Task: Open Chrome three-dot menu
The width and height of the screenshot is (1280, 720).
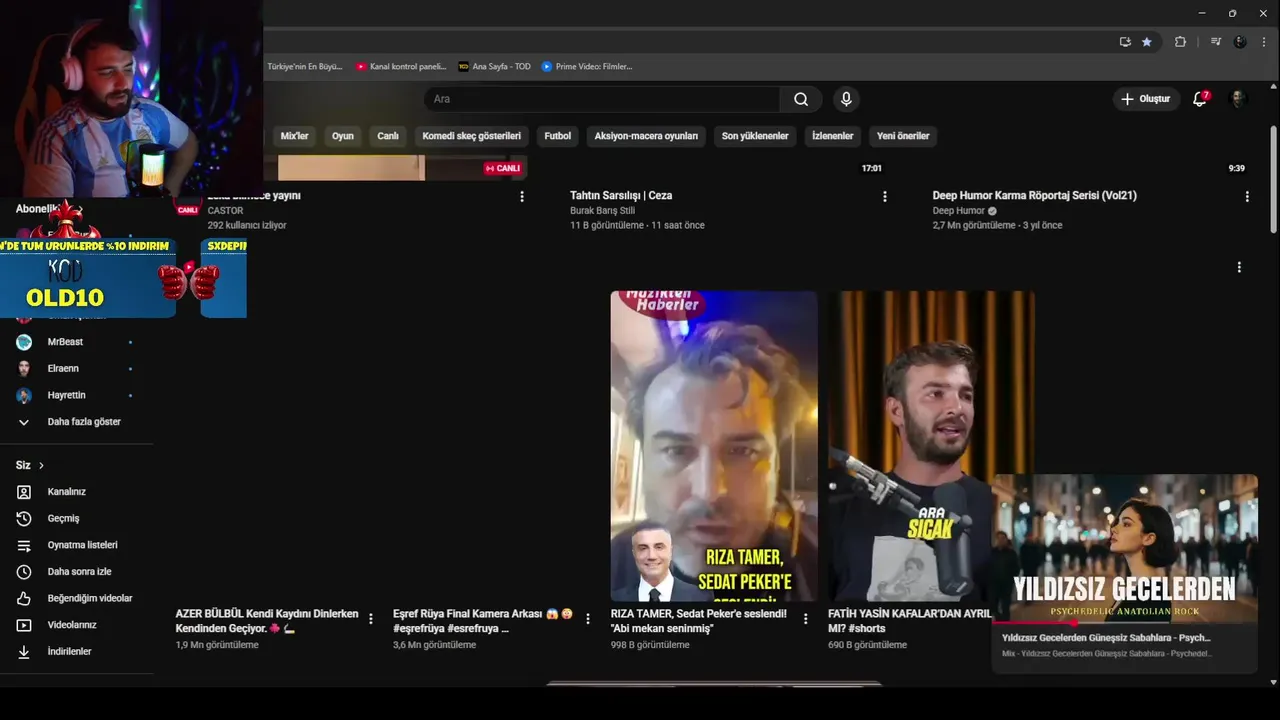Action: (x=1263, y=42)
